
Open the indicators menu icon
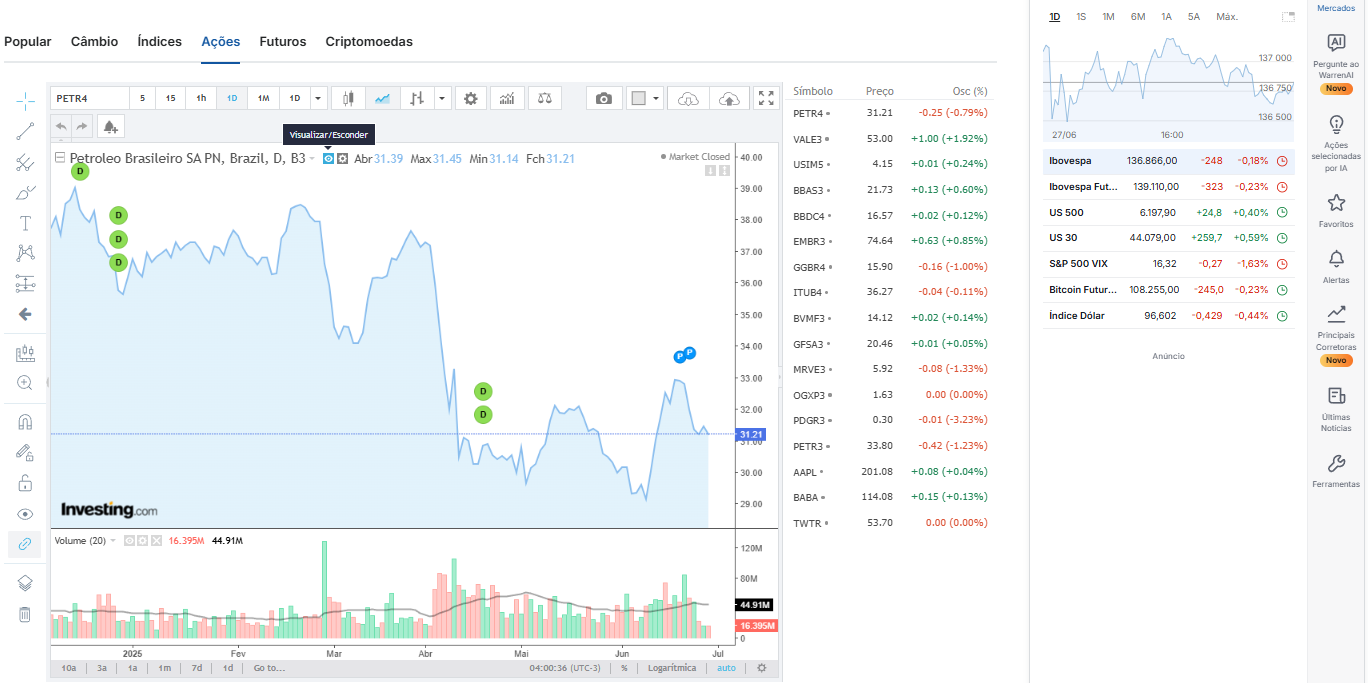tap(508, 98)
